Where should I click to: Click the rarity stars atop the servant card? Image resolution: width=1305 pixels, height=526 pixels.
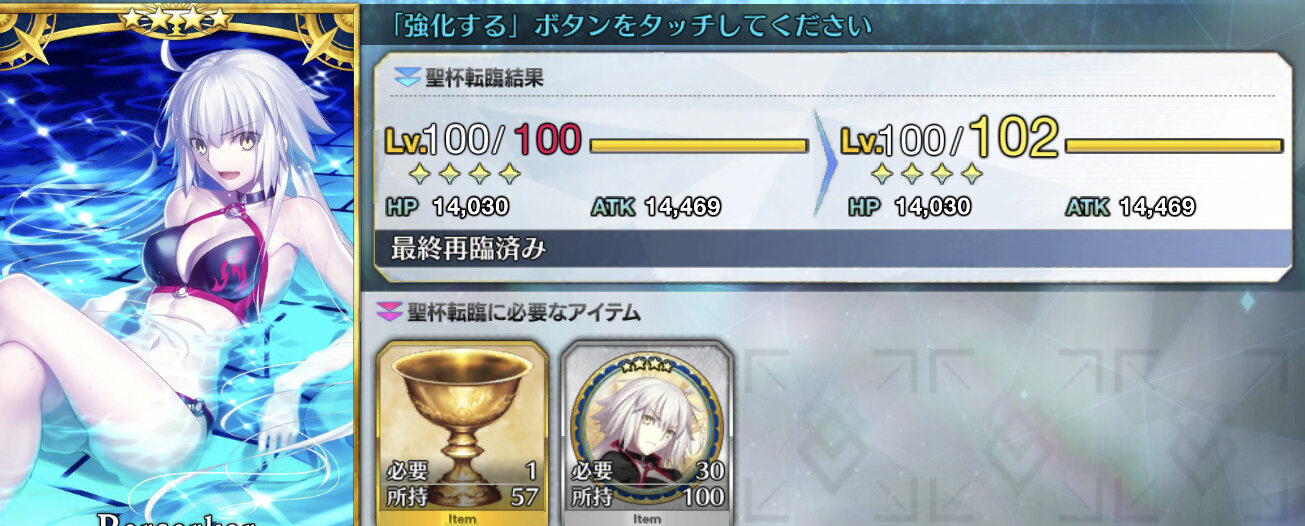click(176, 18)
